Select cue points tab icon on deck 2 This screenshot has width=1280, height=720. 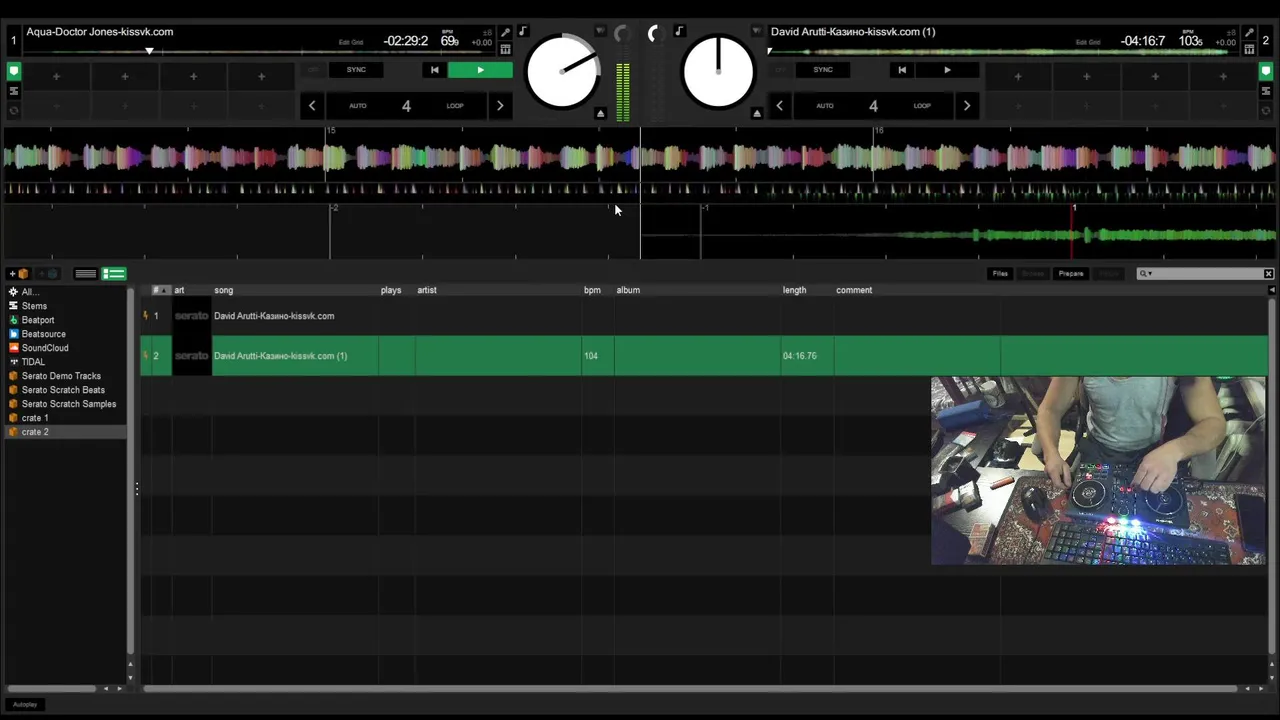tap(1265, 72)
